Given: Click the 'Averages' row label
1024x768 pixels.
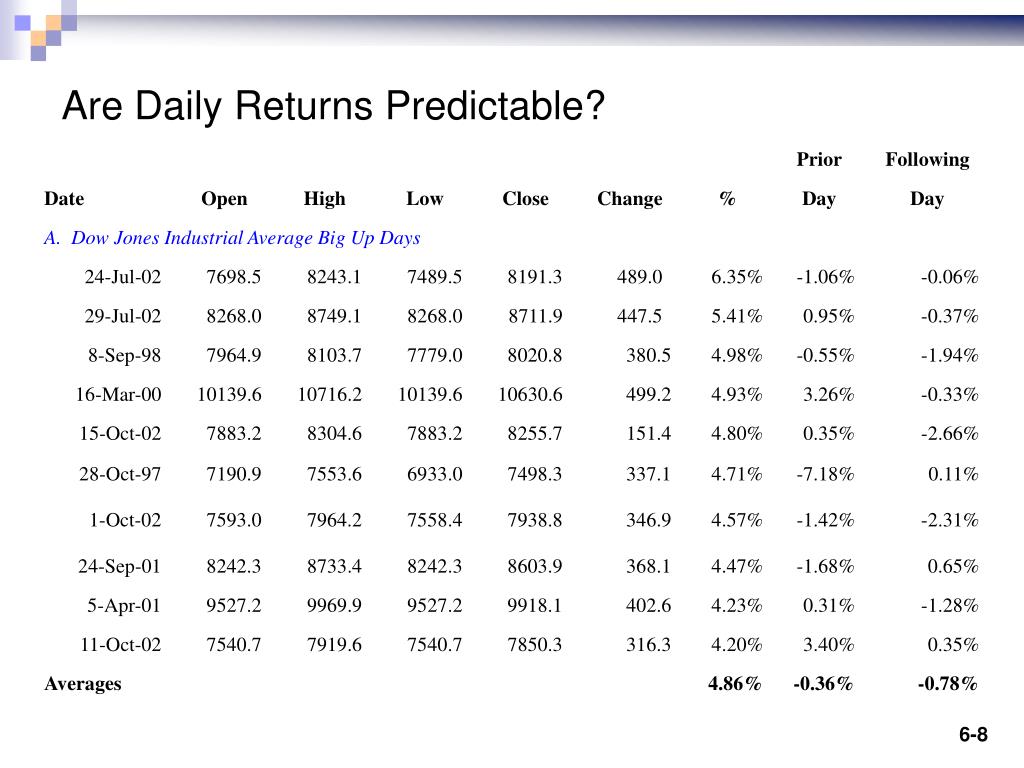Looking at the screenshot, I should click(83, 684).
